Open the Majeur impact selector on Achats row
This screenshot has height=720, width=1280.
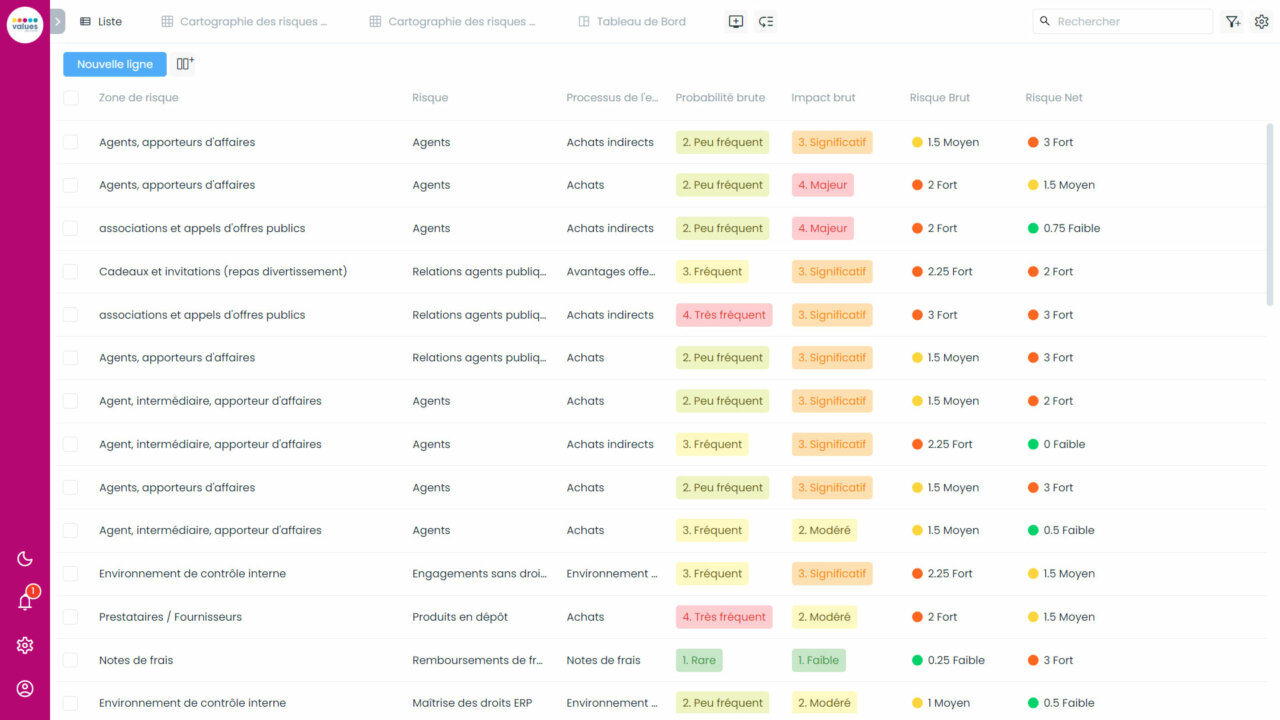point(822,184)
